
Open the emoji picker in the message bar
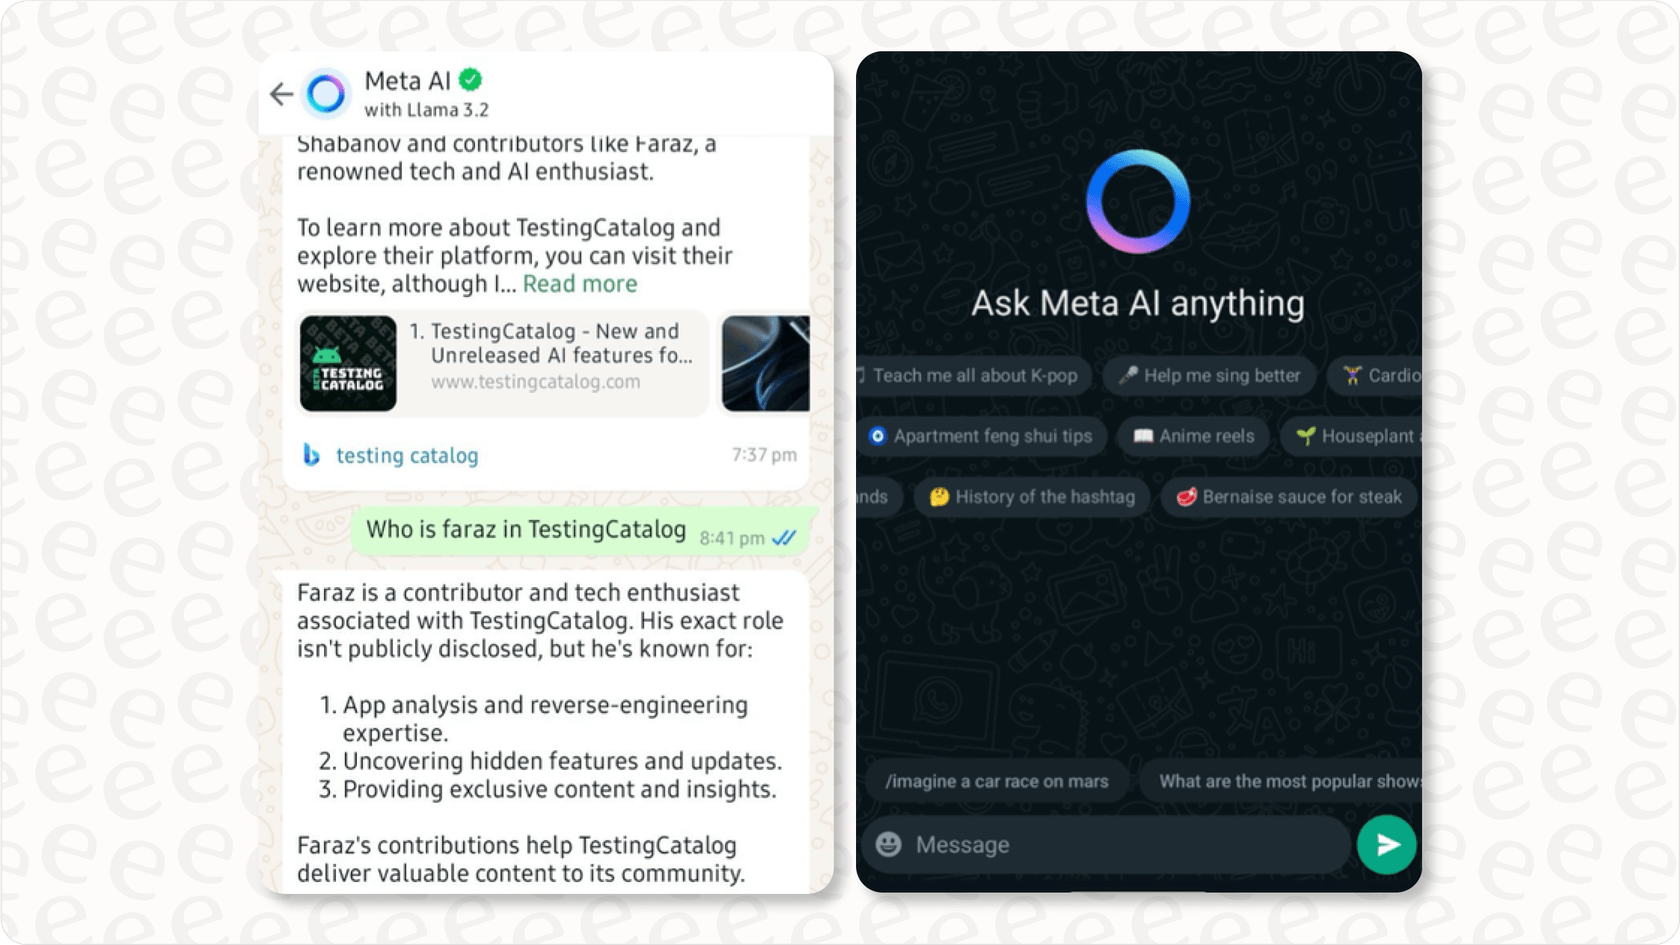coord(889,845)
